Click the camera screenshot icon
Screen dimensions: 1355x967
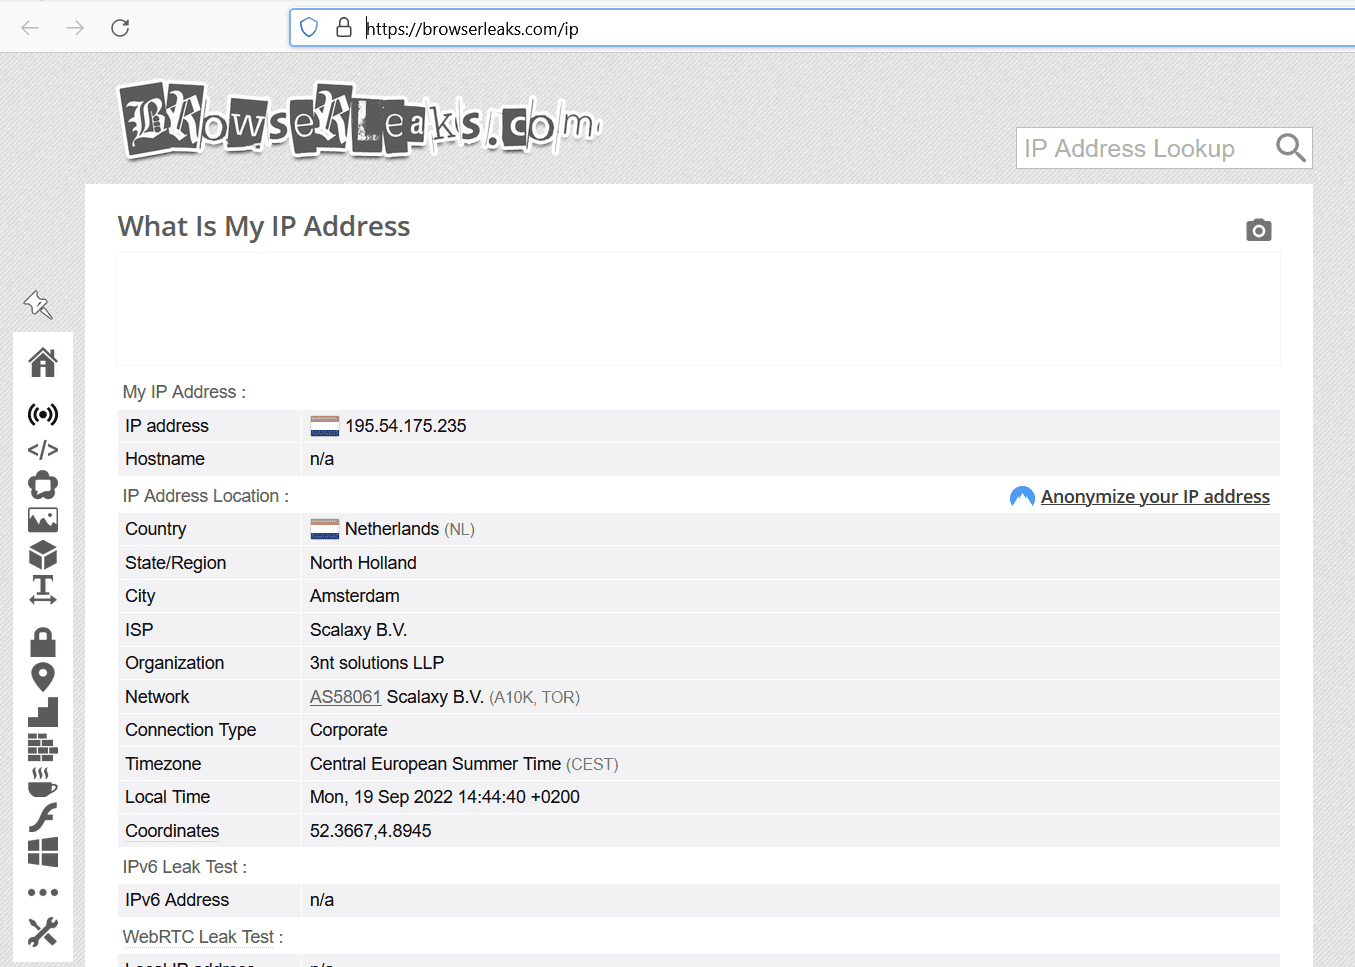pyautogui.click(x=1258, y=230)
